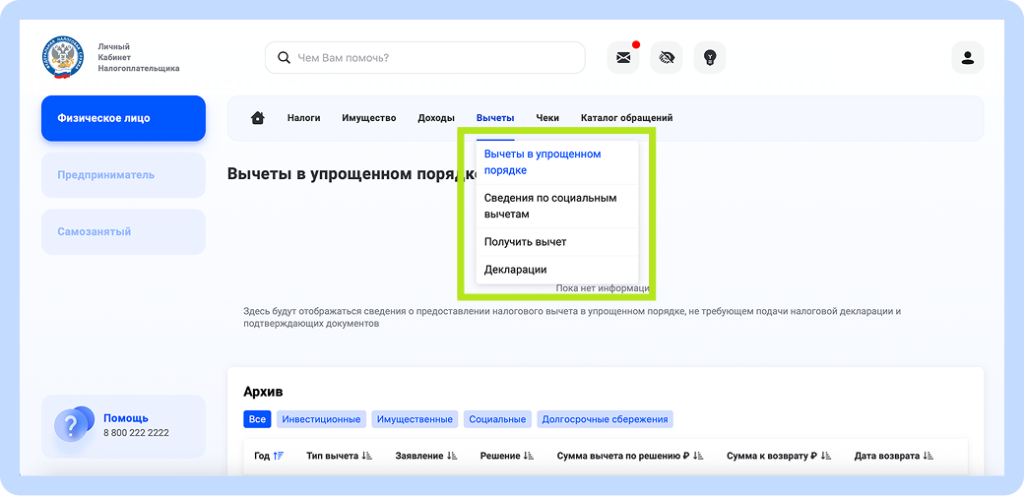
Task: Switch to Самозанятый section
Action: click(x=123, y=232)
